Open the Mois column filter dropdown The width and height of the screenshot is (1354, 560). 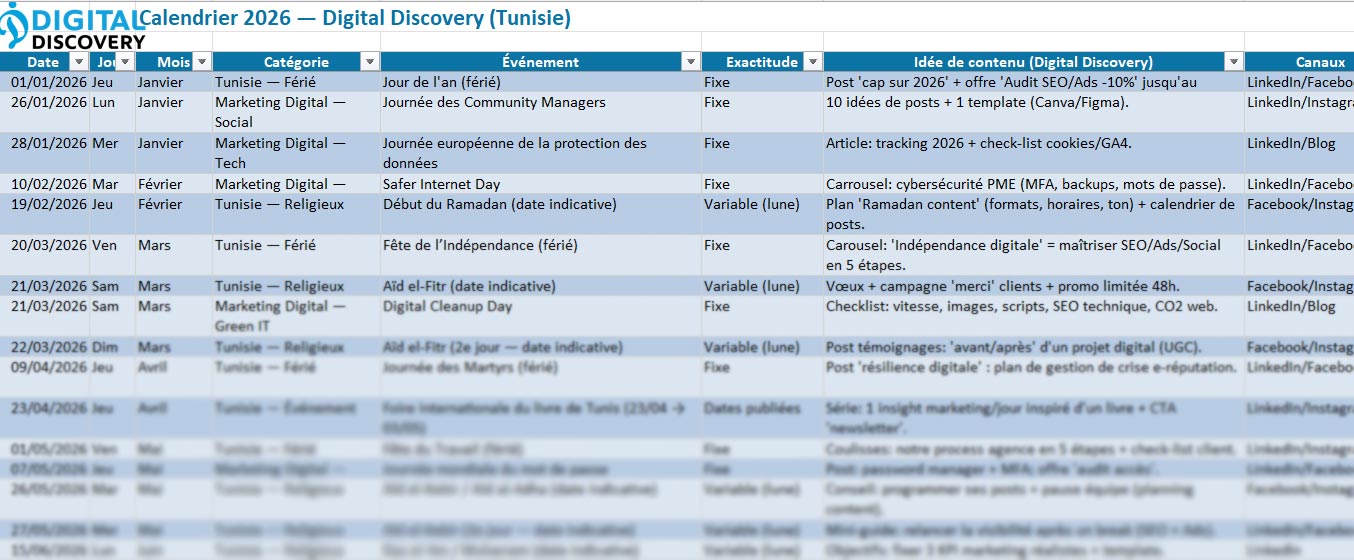(x=201, y=62)
